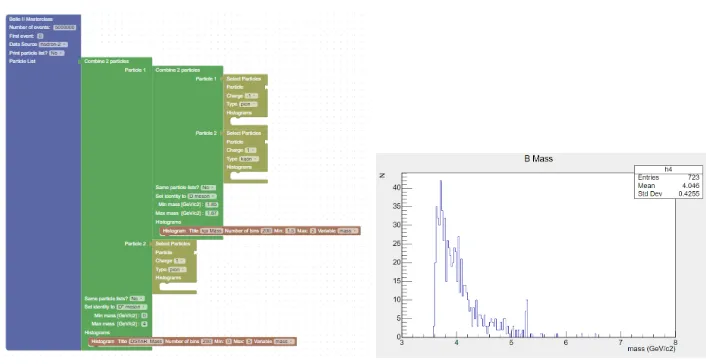Select Select Particles header above the kaon type
The height and width of the screenshot is (364, 706).
[x=244, y=133]
